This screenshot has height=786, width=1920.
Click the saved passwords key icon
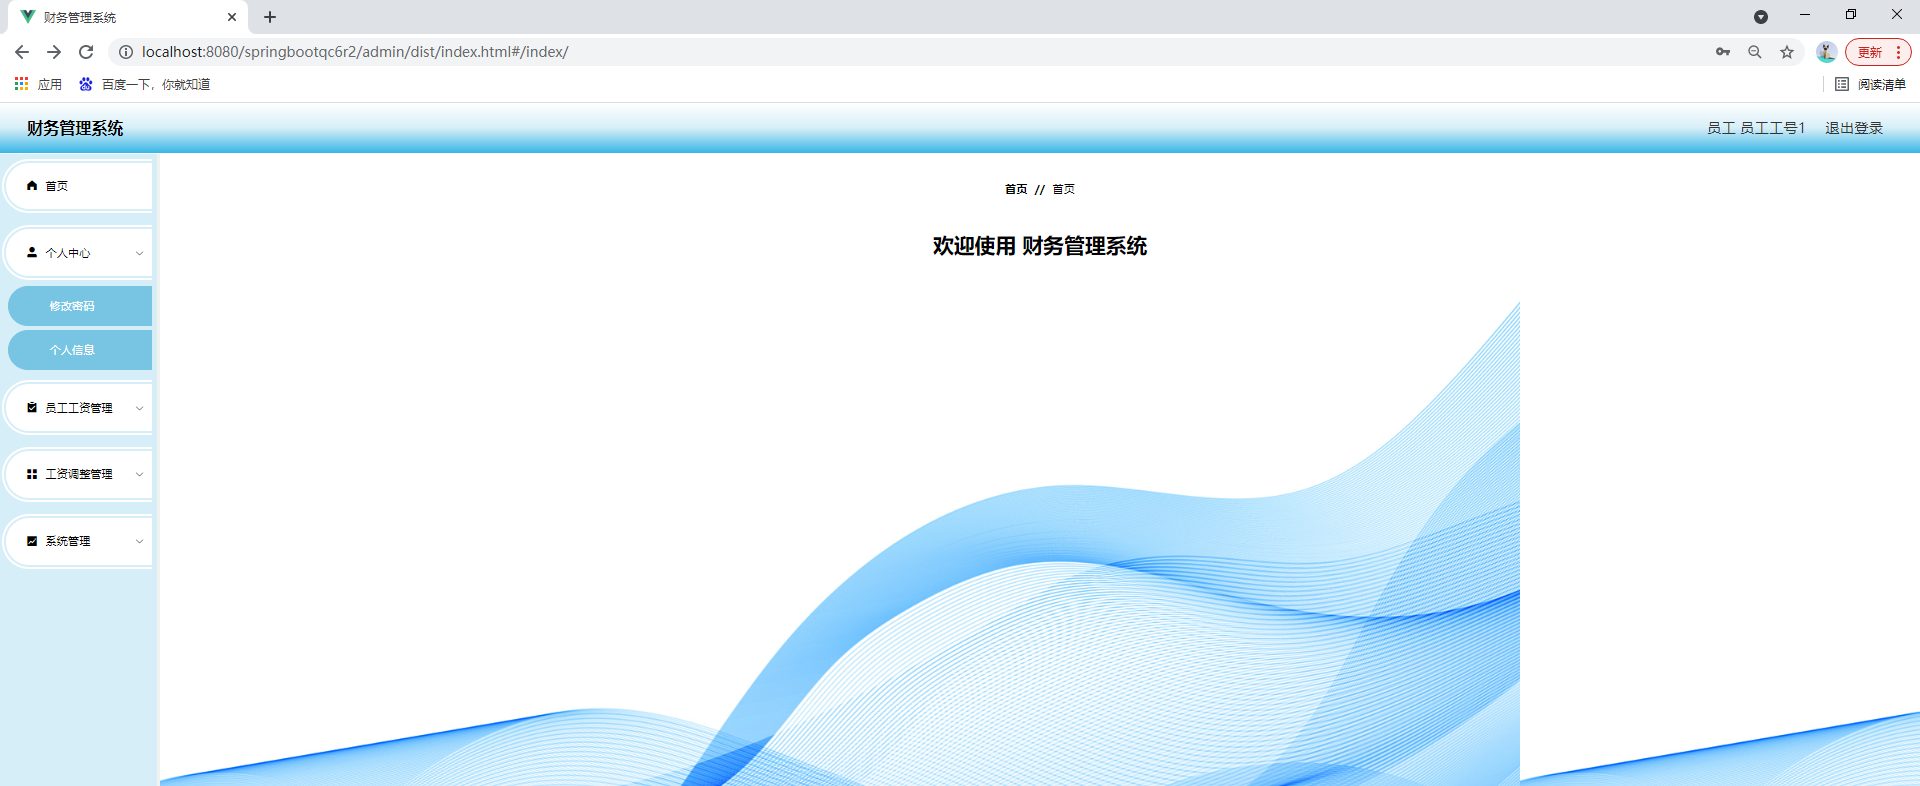(x=1723, y=52)
